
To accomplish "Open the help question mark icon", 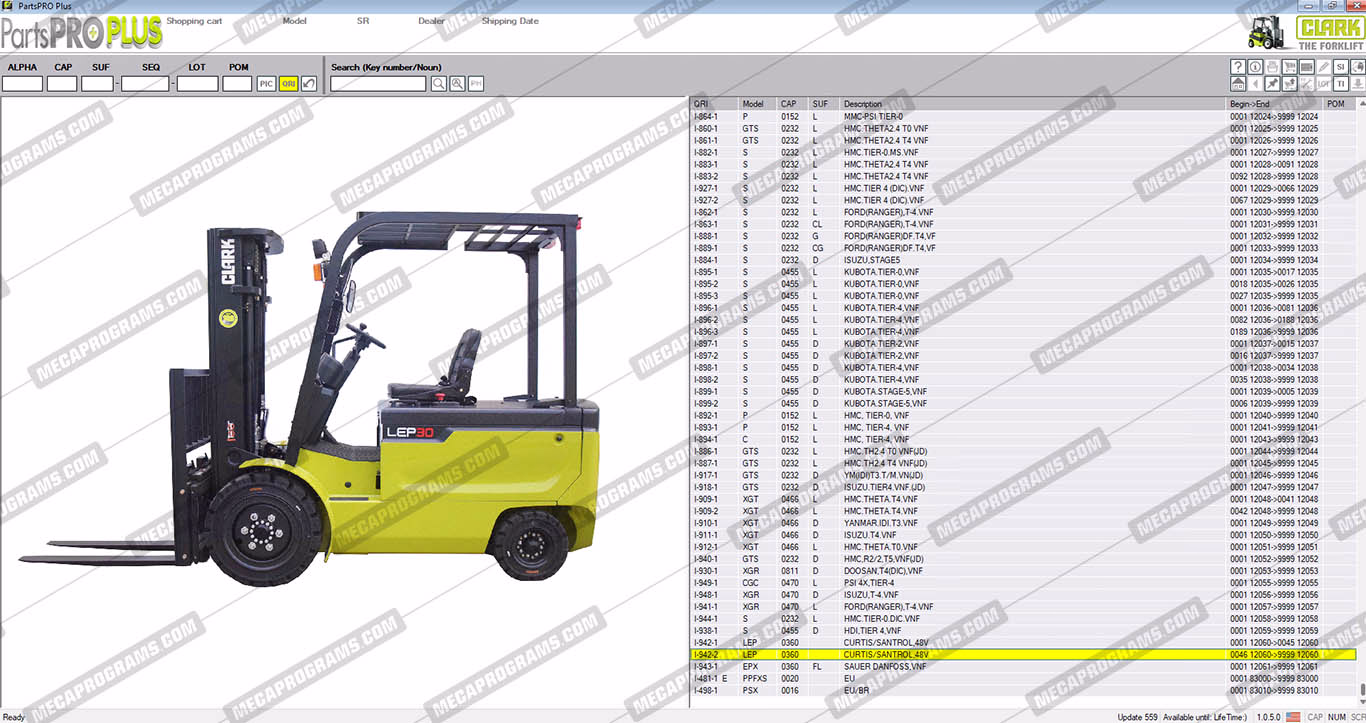I will [x=1238, y=67].
